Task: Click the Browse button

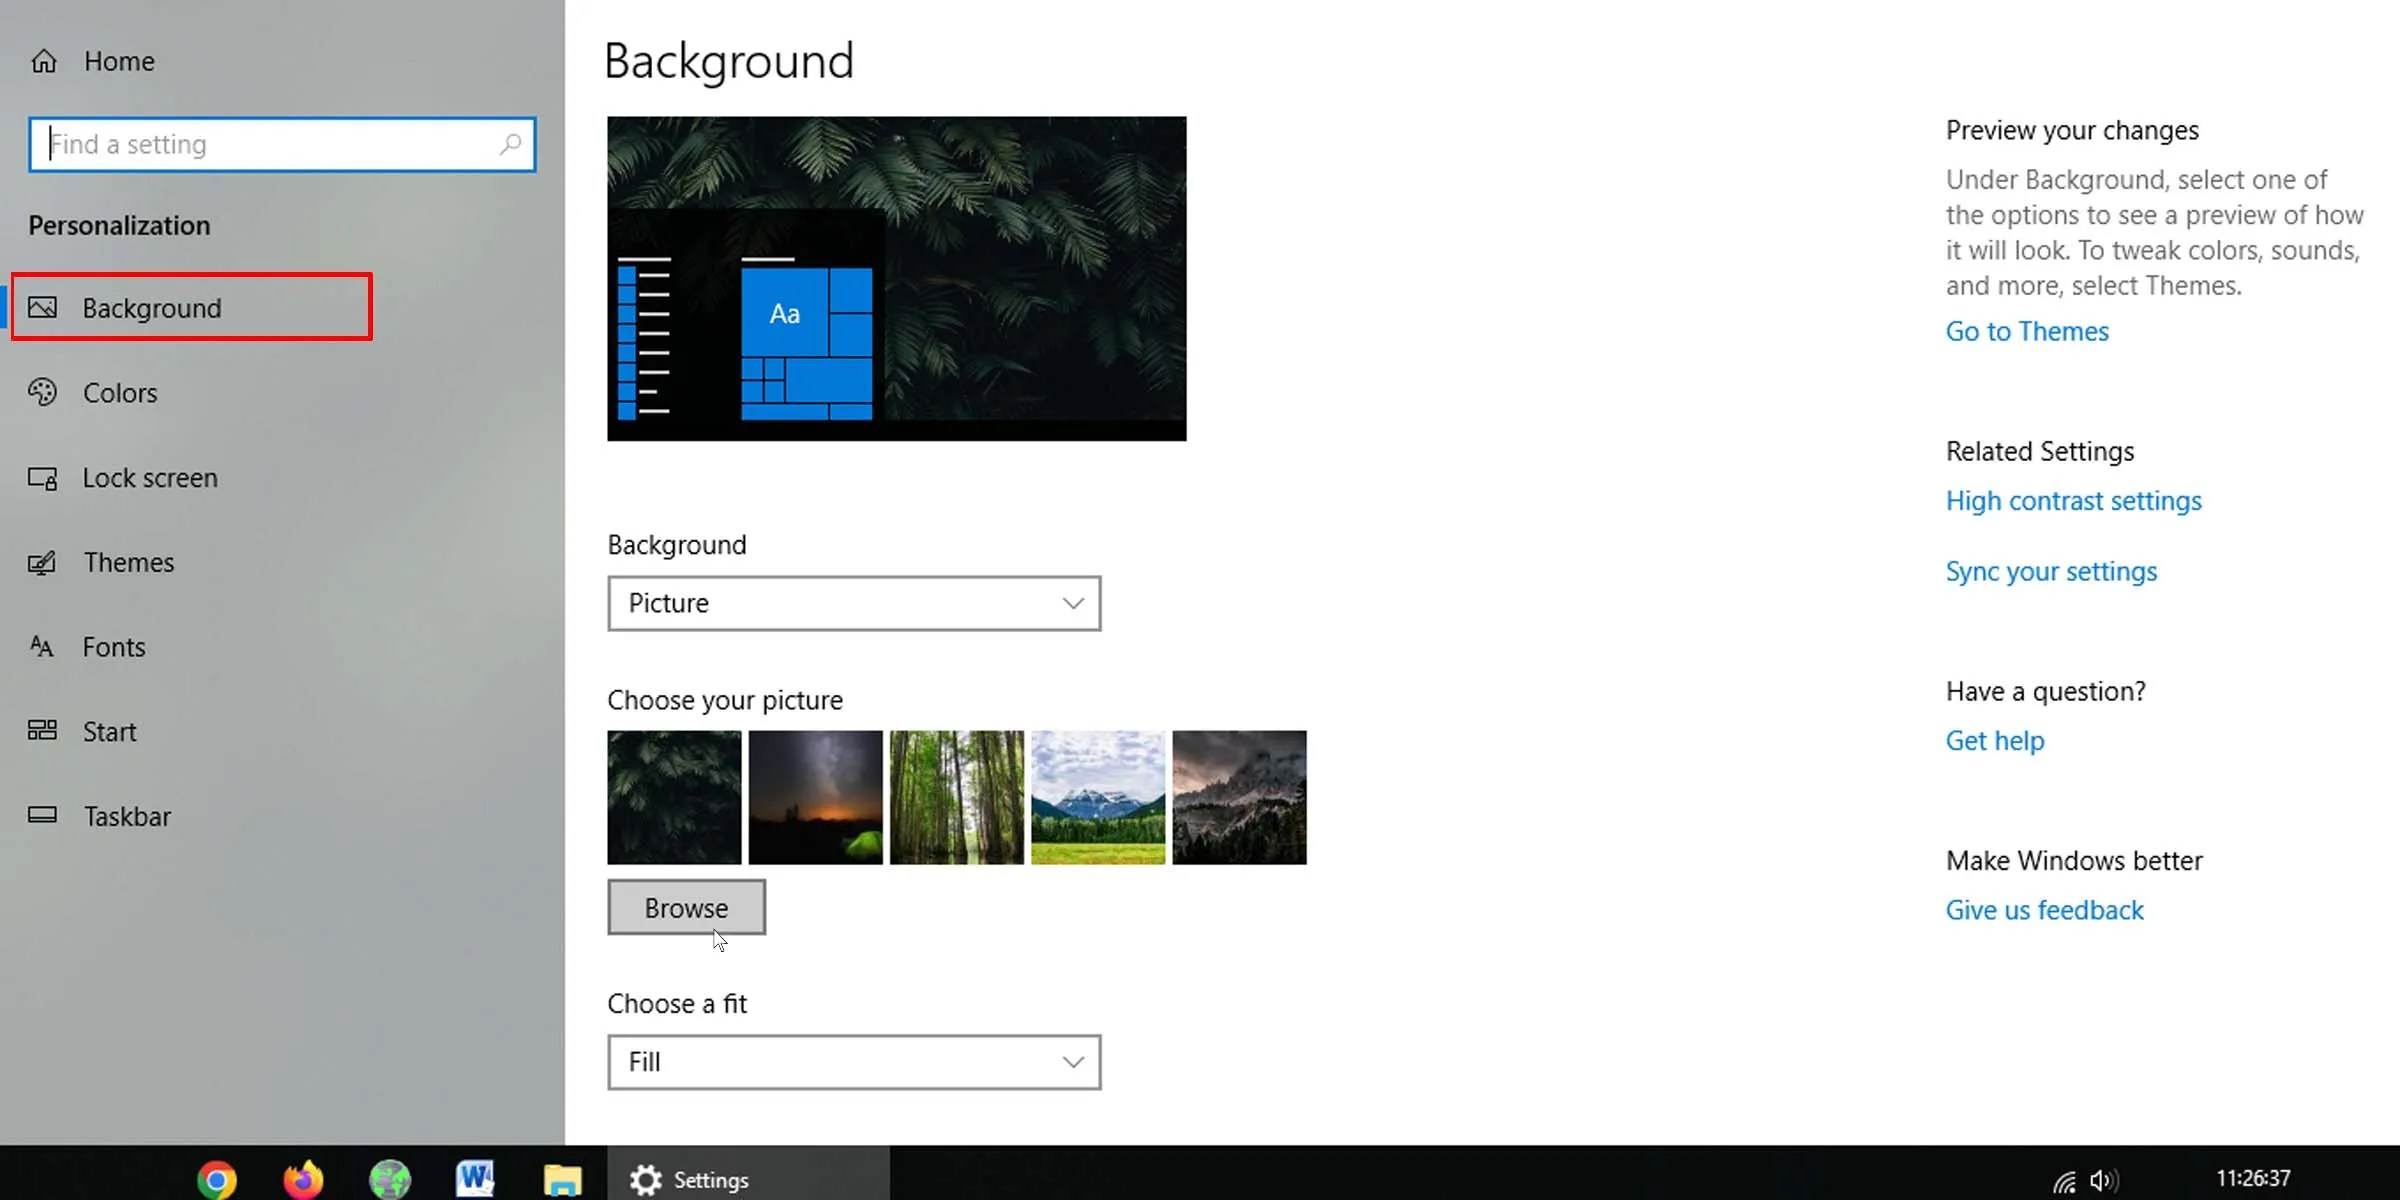Action: point(686,907)
